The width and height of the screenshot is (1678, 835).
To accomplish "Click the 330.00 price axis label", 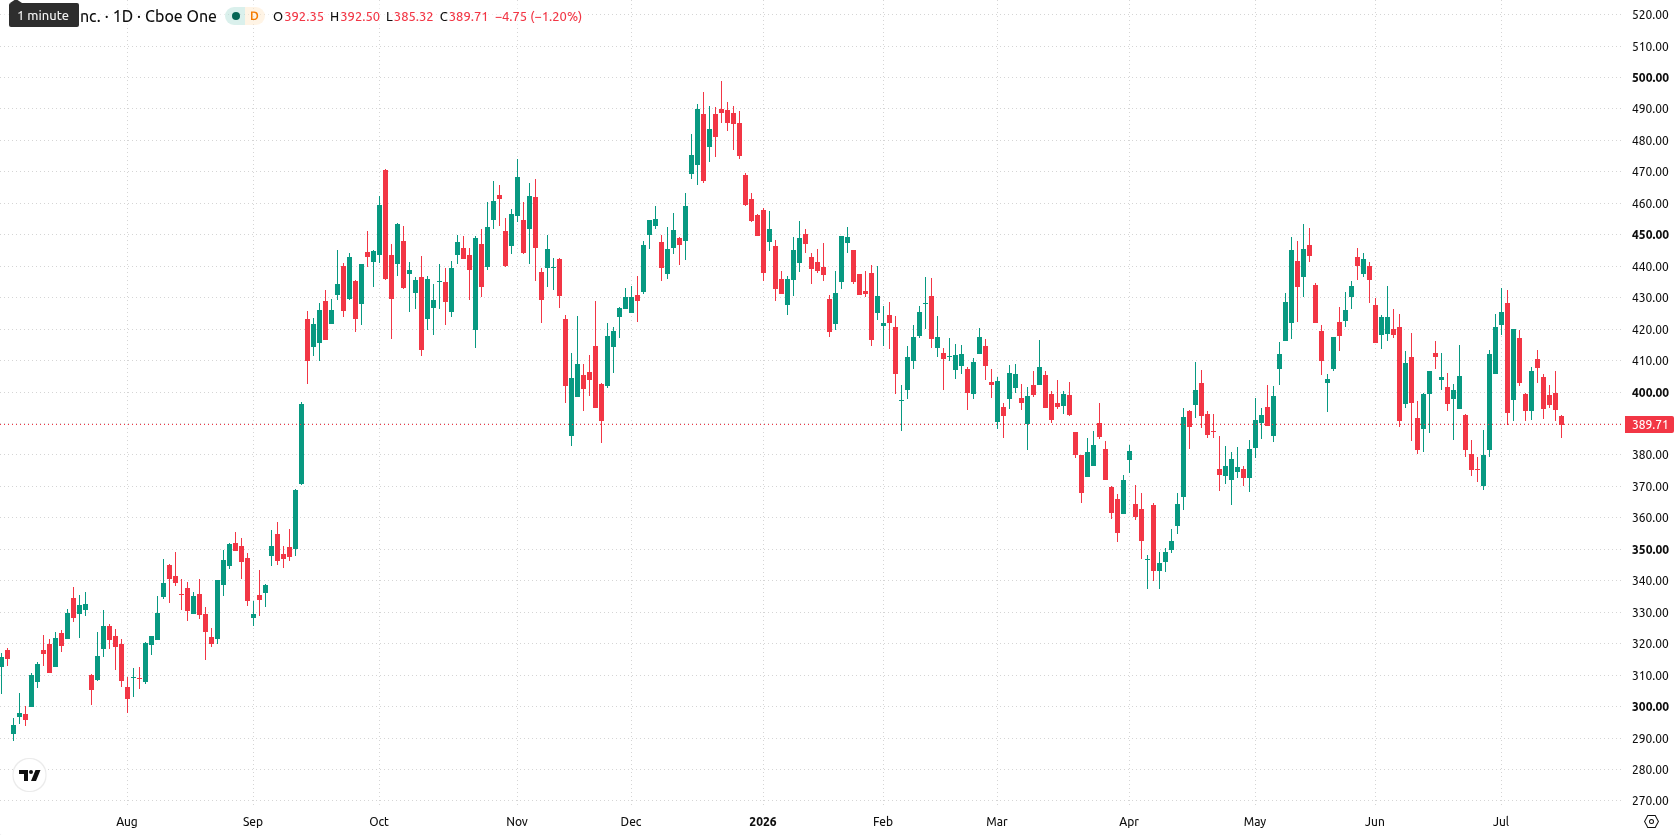I will point(1650,612).
